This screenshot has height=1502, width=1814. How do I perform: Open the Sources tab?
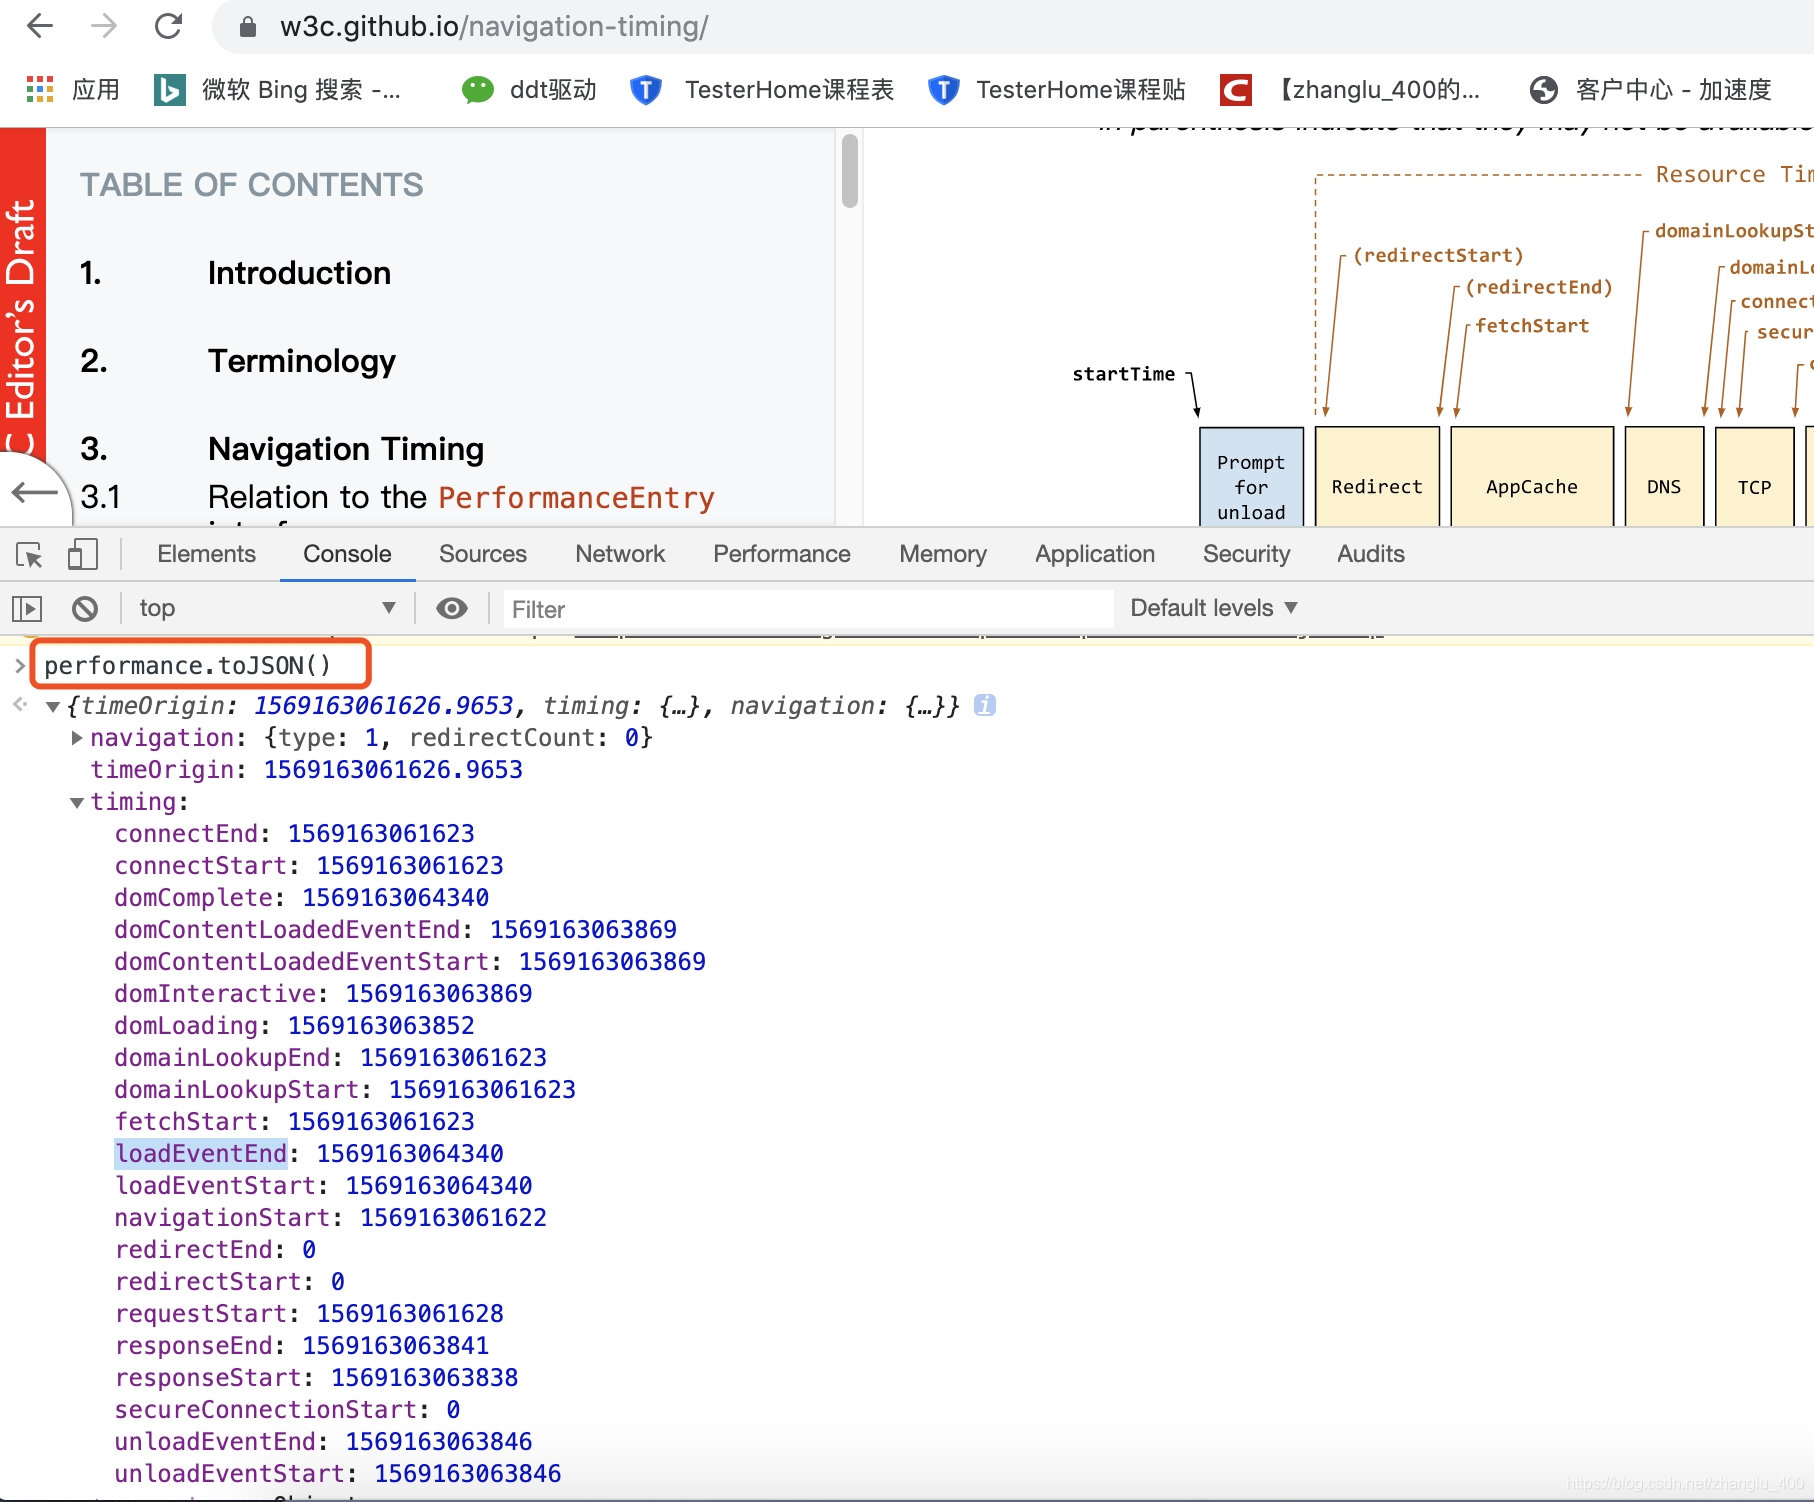point(483,554)
